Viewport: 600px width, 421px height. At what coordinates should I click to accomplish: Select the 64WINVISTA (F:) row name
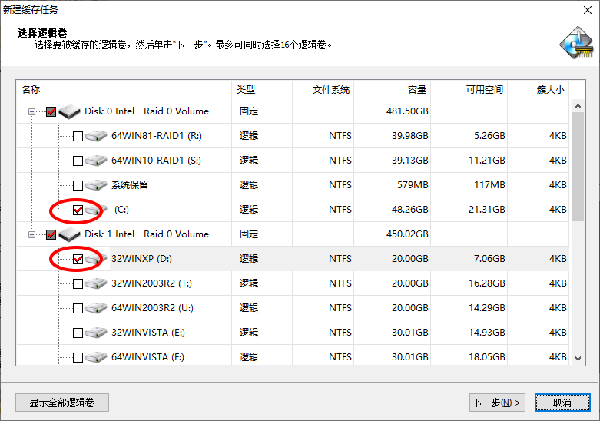coord(148,357)
